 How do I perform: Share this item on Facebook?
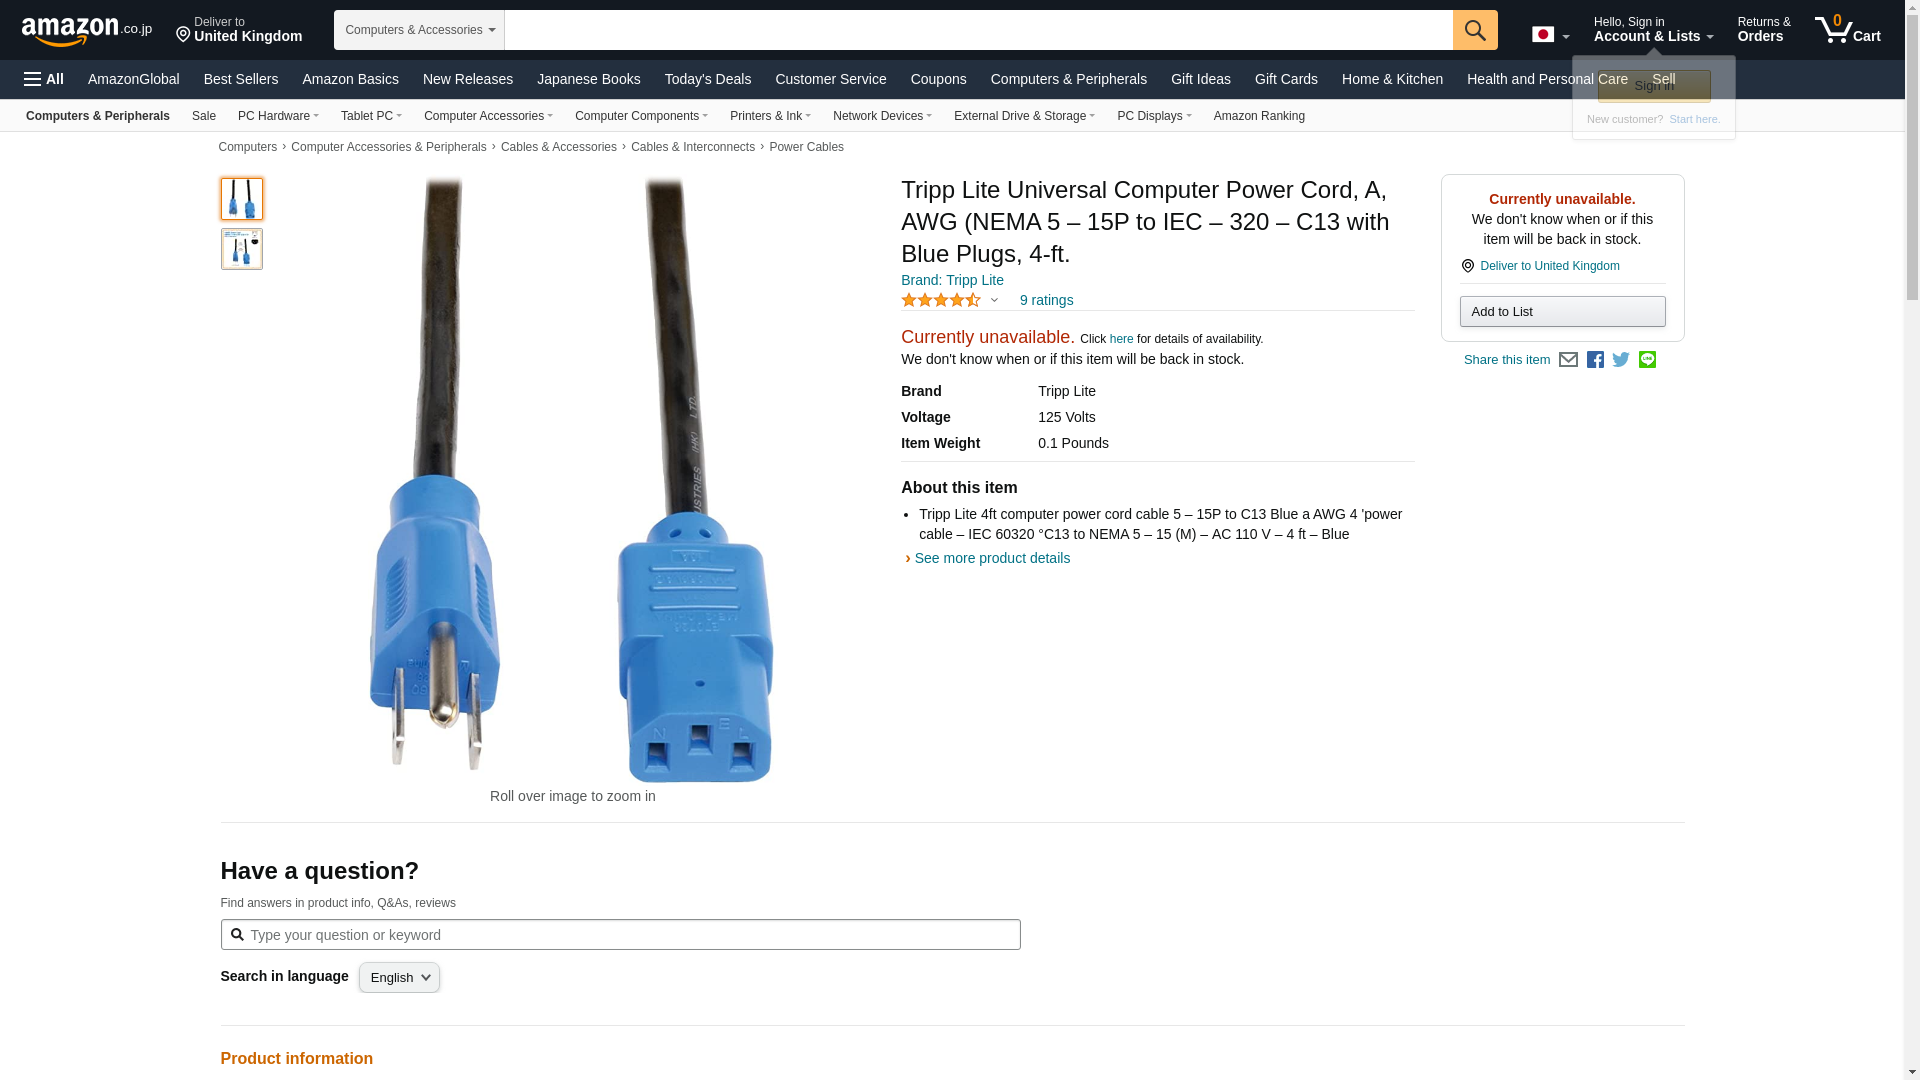pyautogui.click(x=1595, y=360)
